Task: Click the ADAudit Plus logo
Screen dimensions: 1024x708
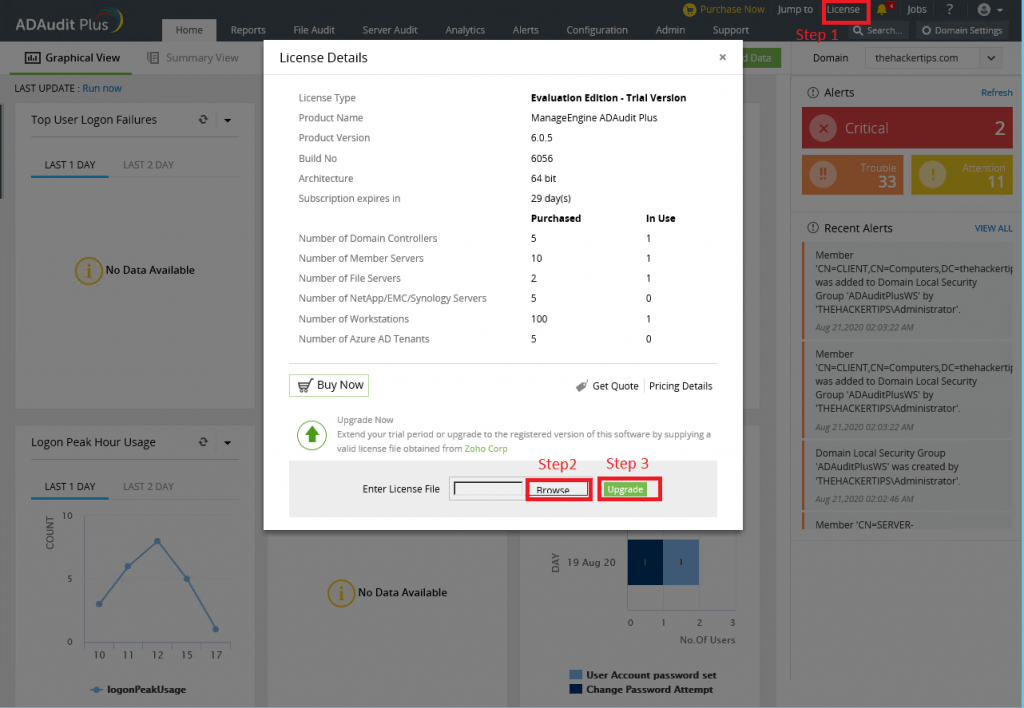Action: (69, 22)
